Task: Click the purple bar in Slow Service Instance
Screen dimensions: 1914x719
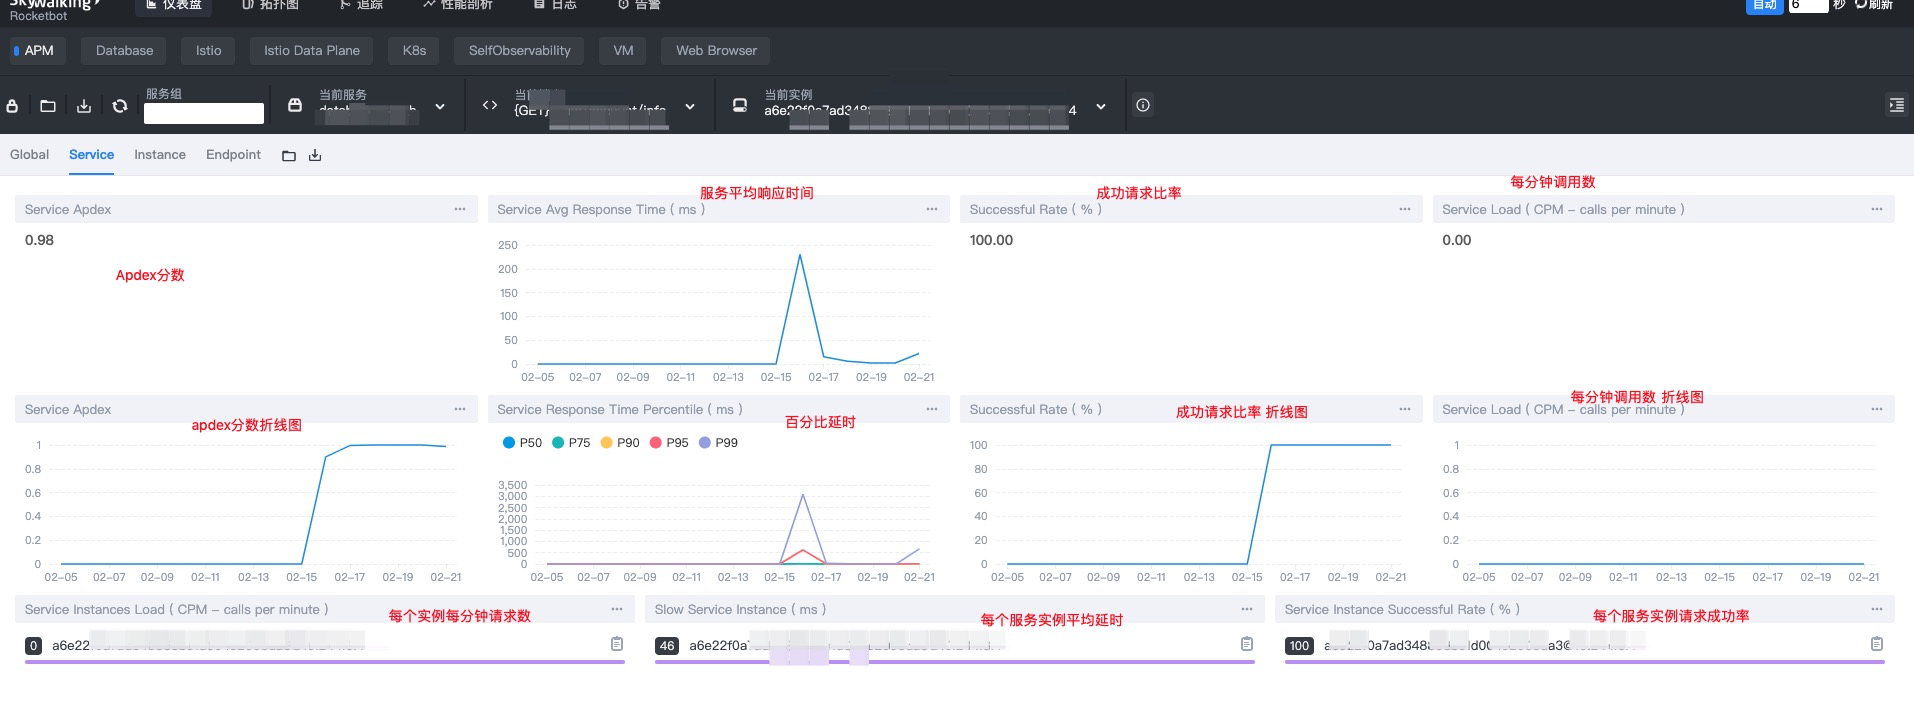Action: click(955, 662)
